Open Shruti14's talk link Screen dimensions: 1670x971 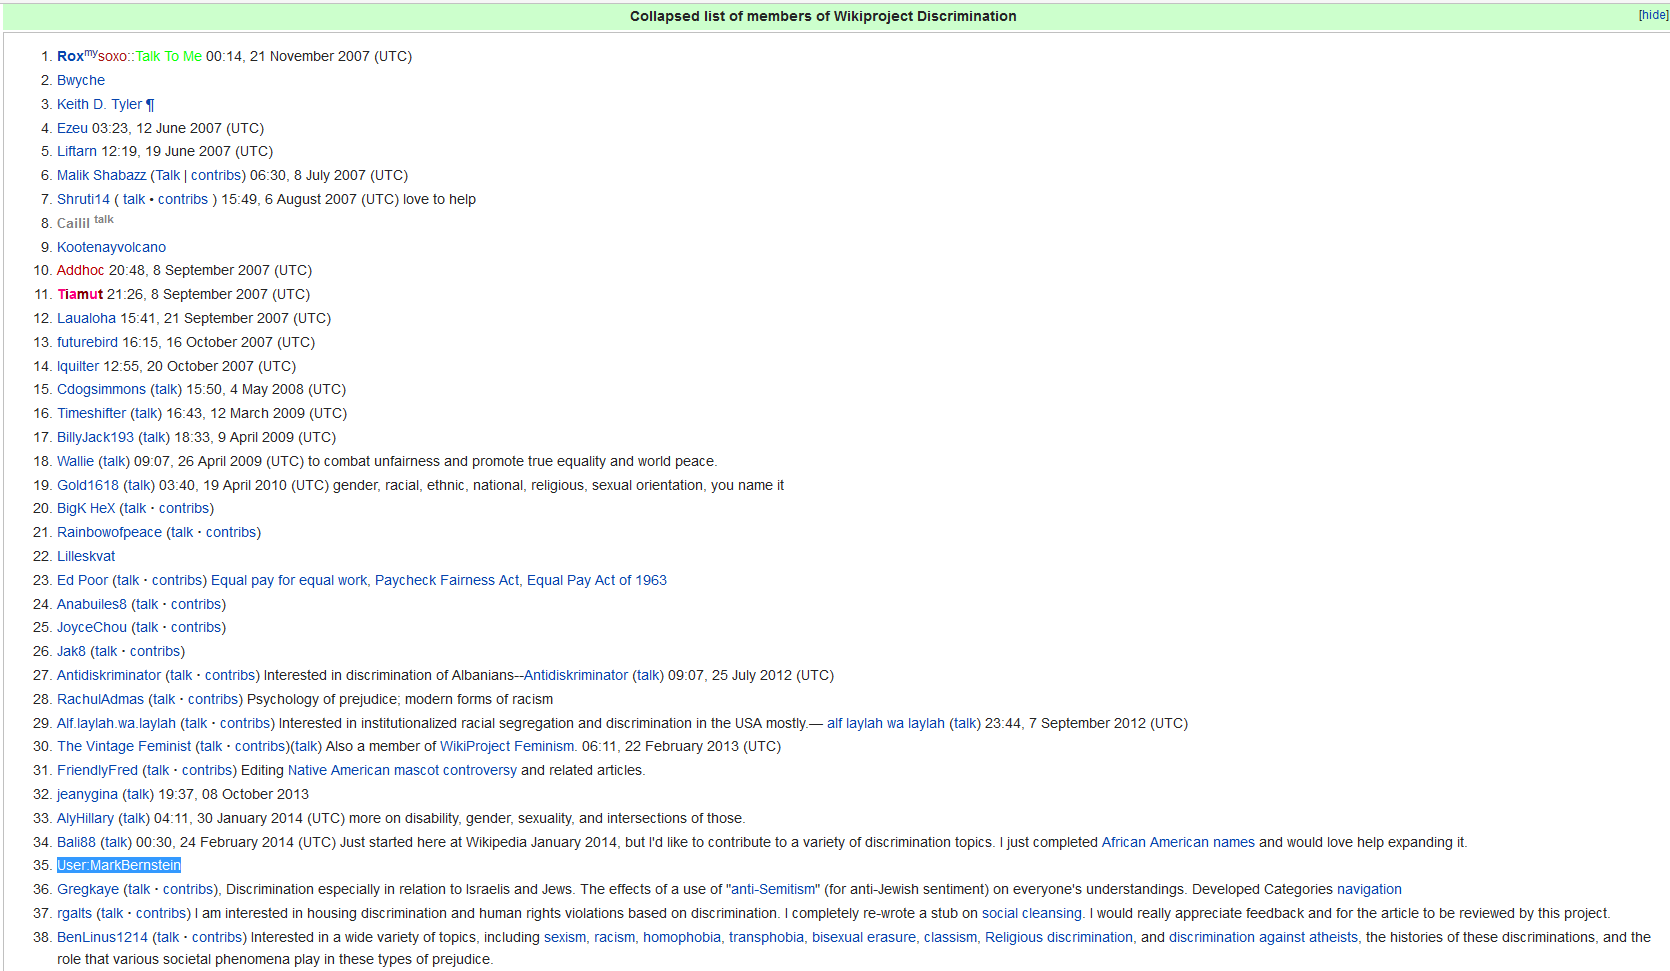(134, 199)
